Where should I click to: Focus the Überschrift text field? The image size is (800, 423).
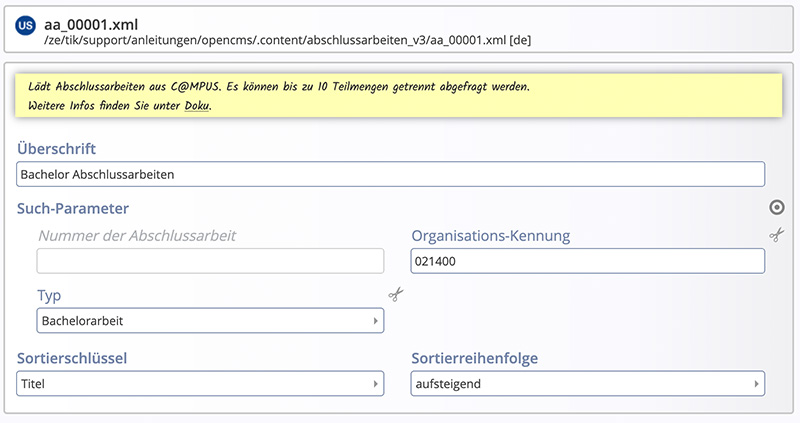(390, 174)
